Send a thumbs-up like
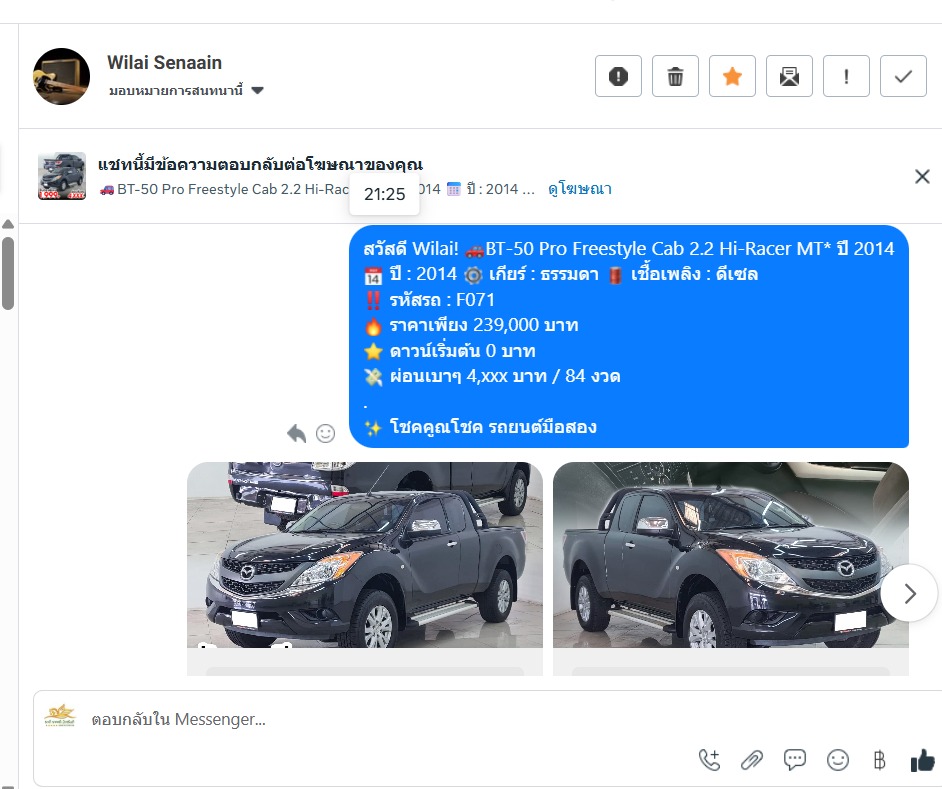 923,760
